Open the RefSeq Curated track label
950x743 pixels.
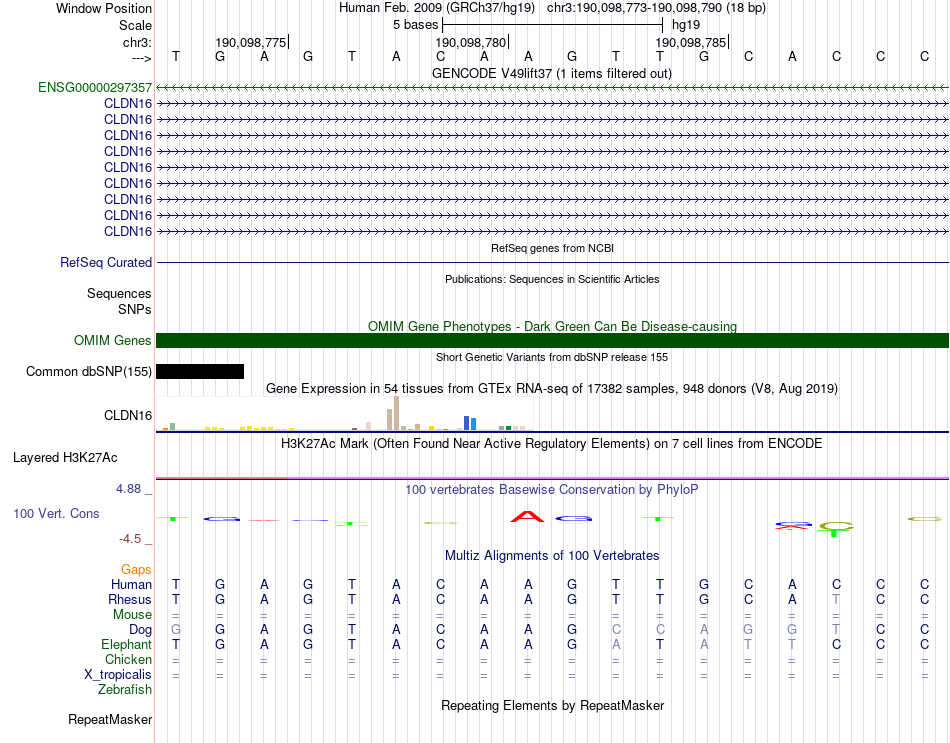tap(106, 262)
